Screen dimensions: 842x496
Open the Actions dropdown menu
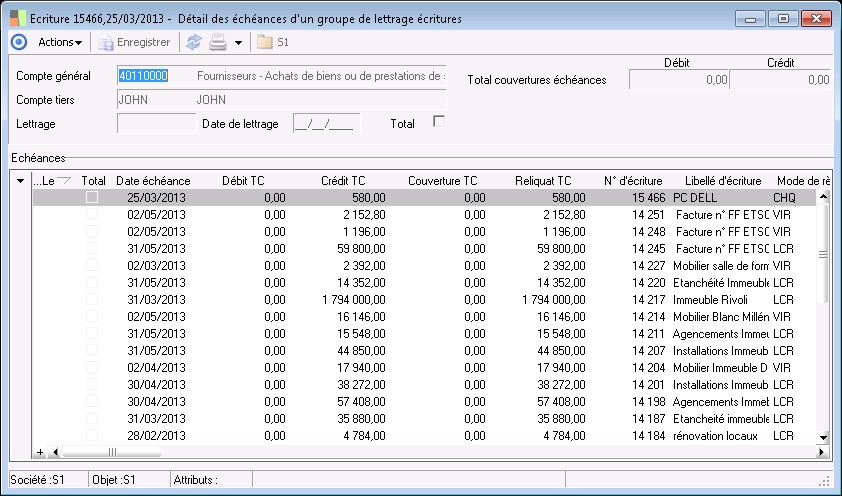click(x=59, y=42)
